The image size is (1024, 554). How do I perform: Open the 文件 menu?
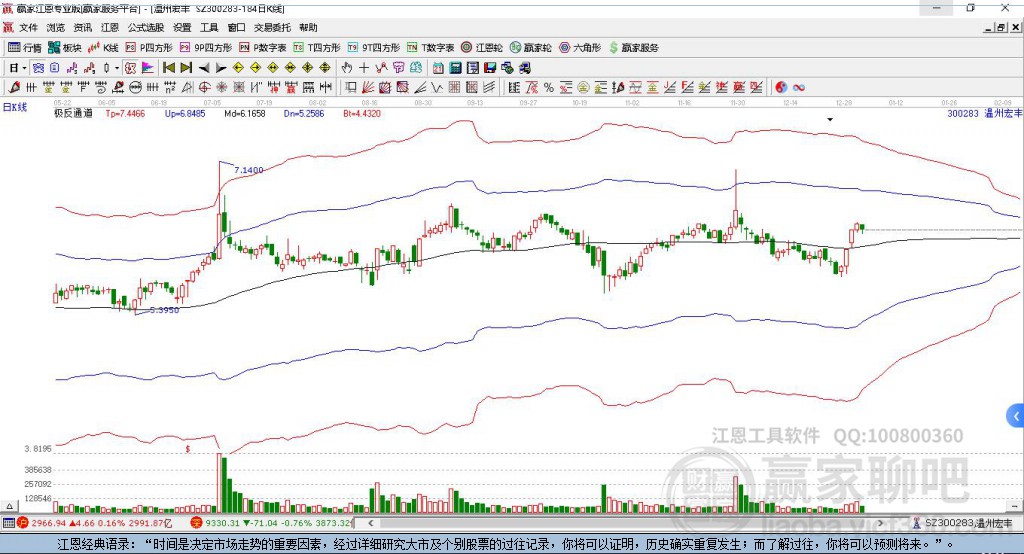tap(28, 27)
